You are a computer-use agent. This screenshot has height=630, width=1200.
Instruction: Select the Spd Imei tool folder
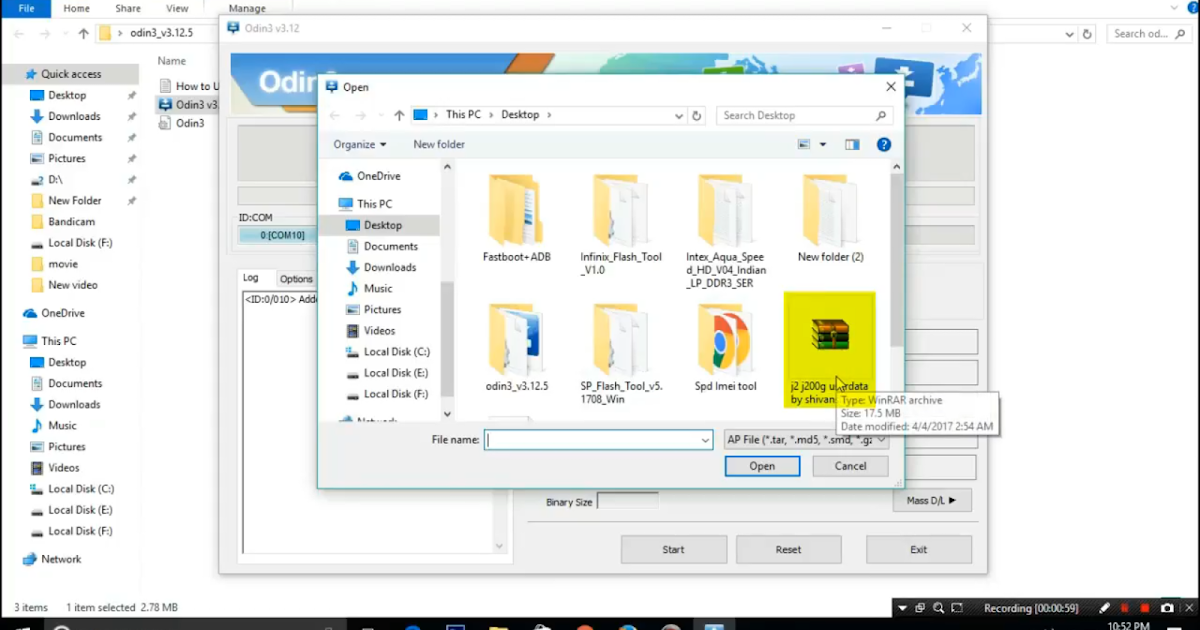point(726,348)
